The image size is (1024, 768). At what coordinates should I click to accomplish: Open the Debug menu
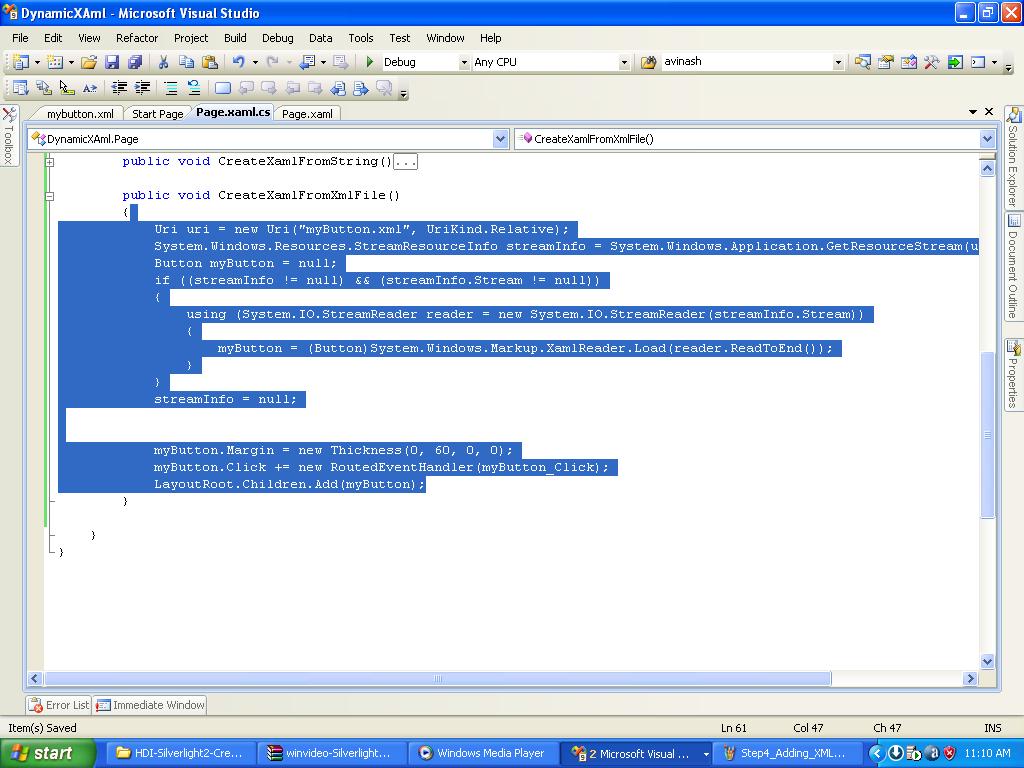278,38
